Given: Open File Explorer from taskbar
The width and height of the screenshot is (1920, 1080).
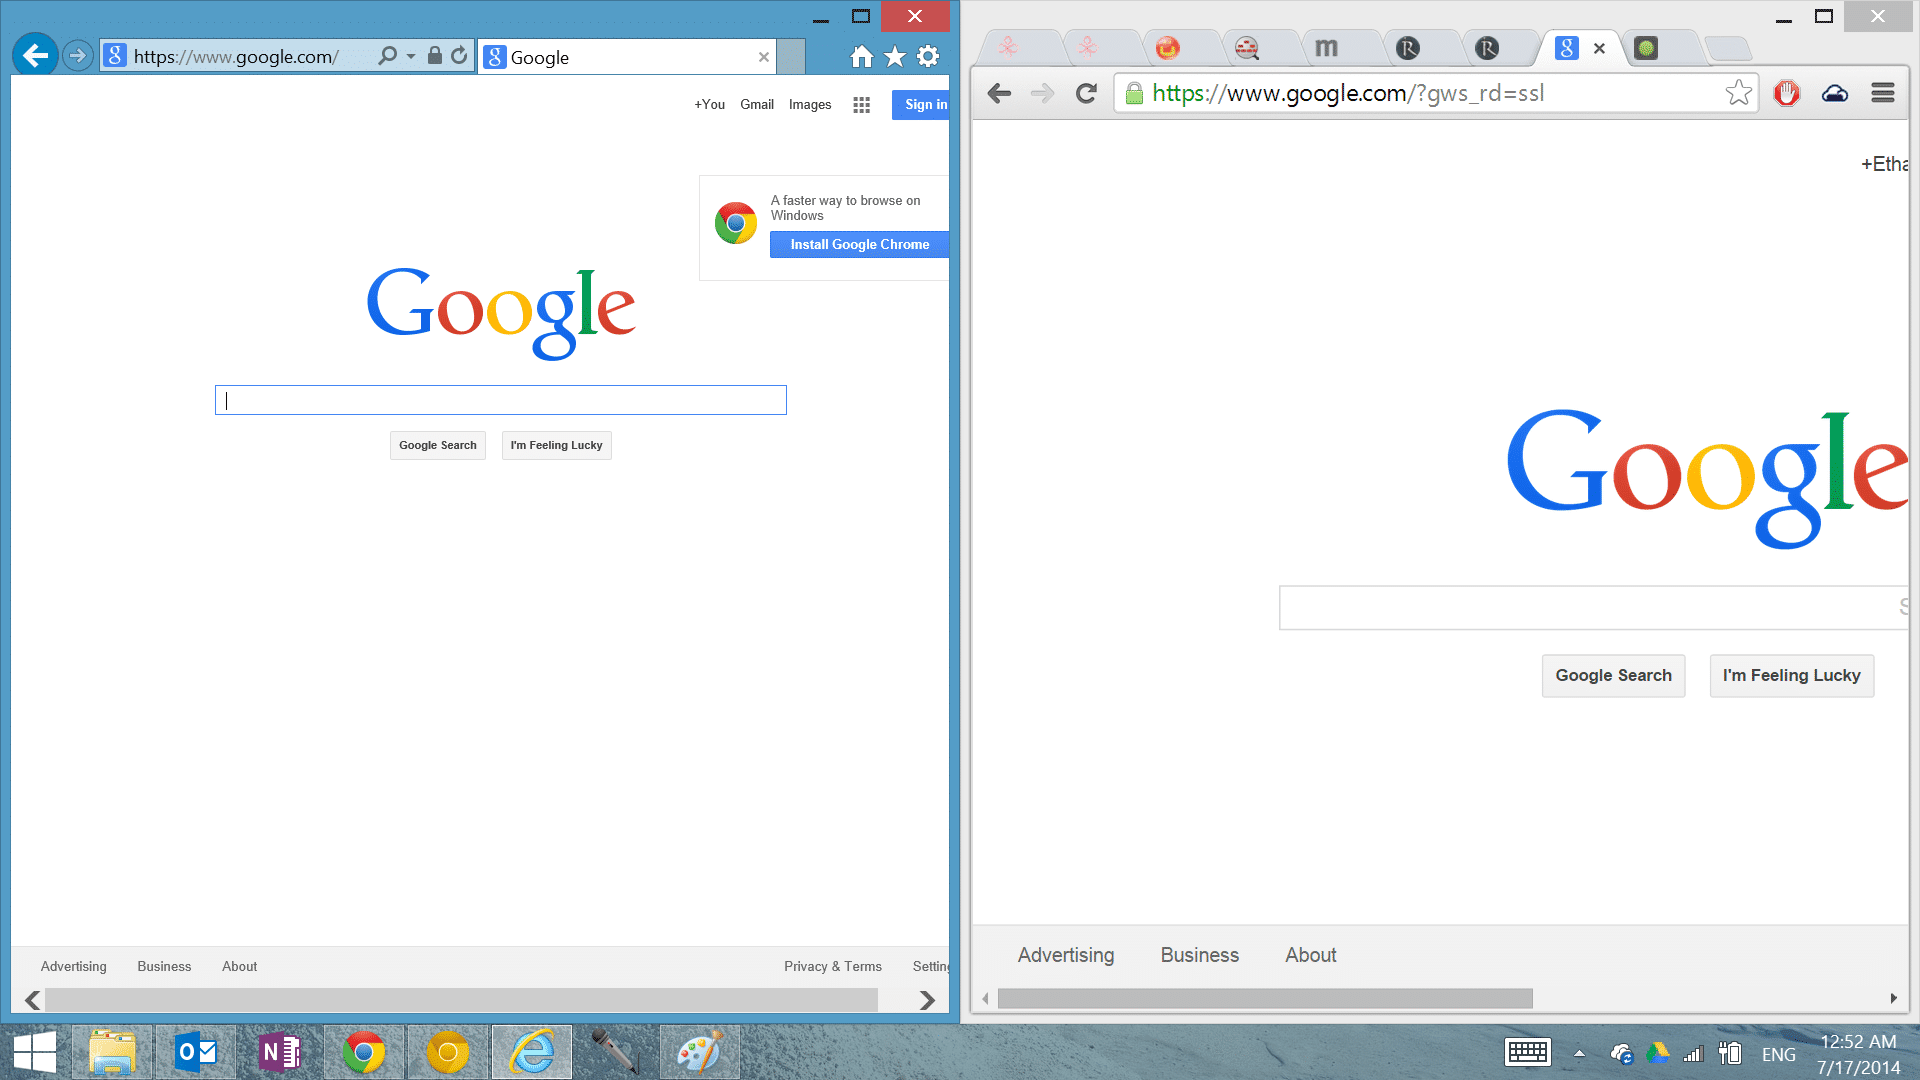Looking at the screenshot, I should coord(112,1052).
